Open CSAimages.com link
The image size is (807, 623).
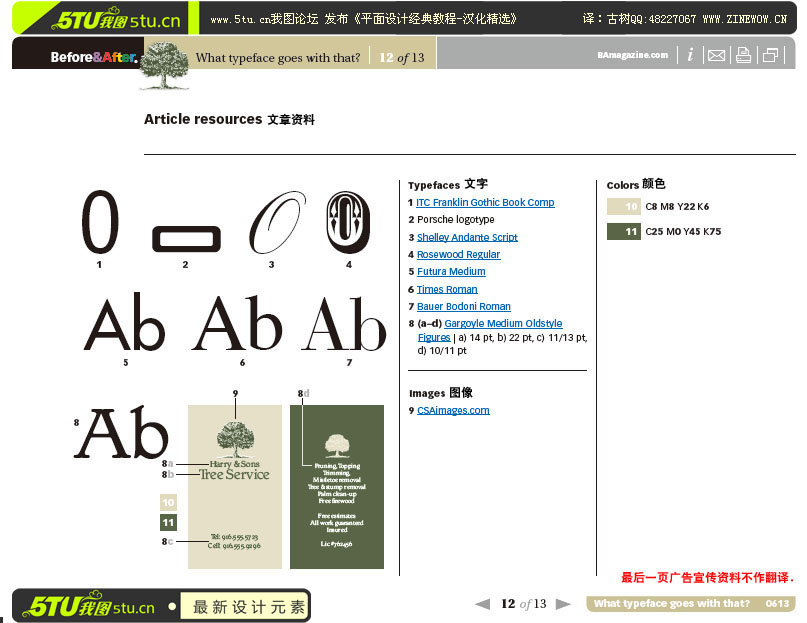tap(453, 410)
